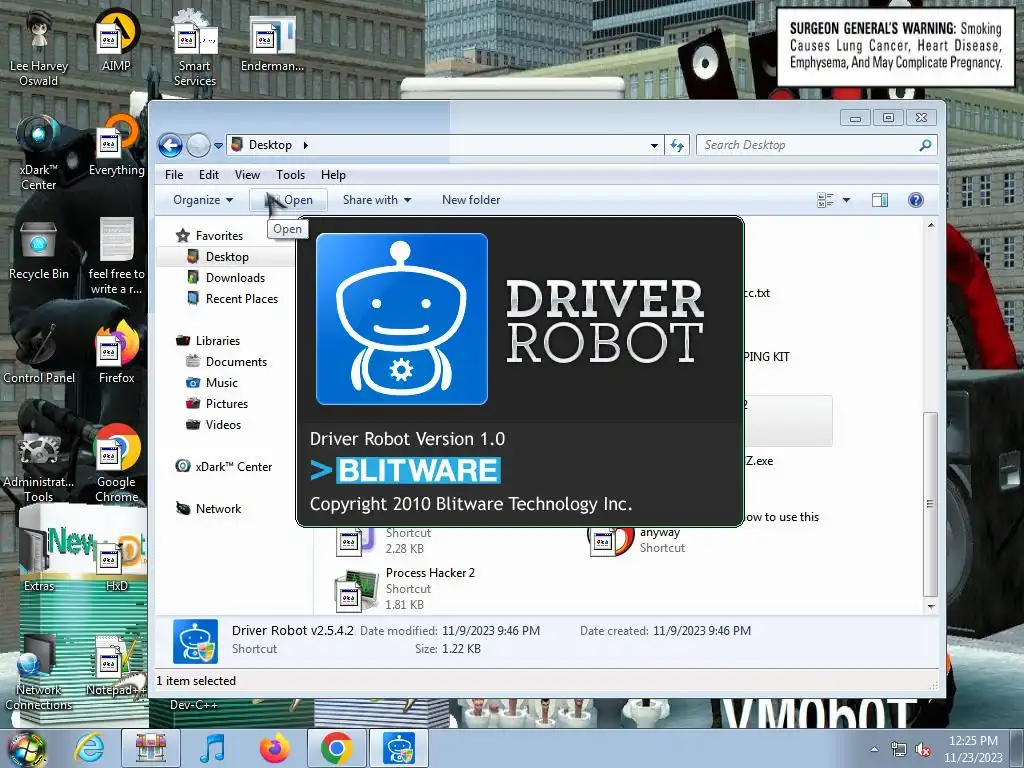This screenshot has height=768, width=1024.
Task: Open the File menu
Action: [174, 175]
